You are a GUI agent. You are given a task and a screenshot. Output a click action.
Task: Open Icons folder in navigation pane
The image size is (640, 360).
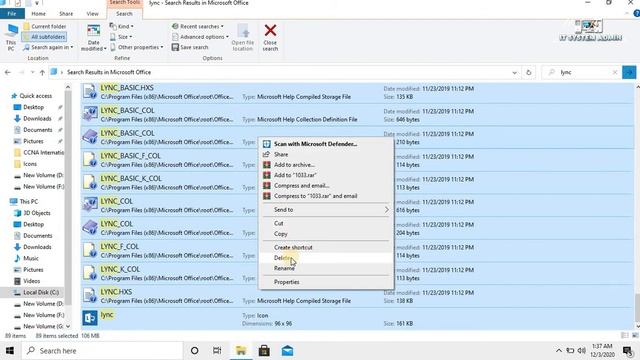30,164
